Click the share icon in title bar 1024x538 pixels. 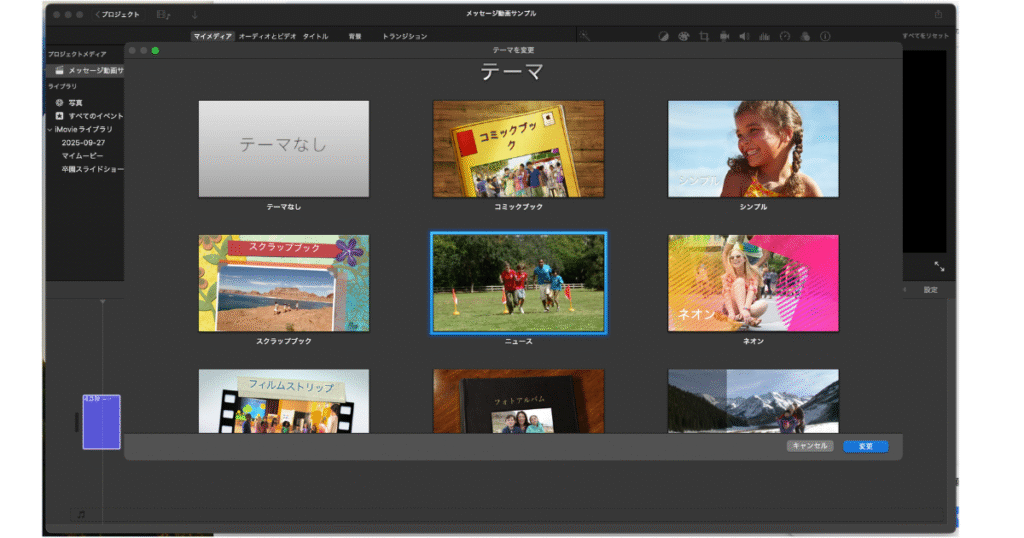pyautogui.click(x=938, y=14)
